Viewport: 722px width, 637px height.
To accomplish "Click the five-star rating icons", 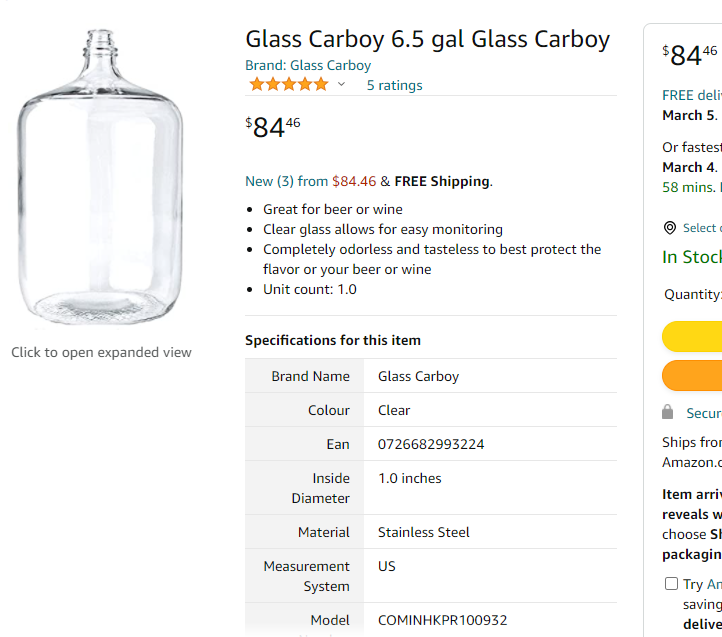I will click(289, 85).
